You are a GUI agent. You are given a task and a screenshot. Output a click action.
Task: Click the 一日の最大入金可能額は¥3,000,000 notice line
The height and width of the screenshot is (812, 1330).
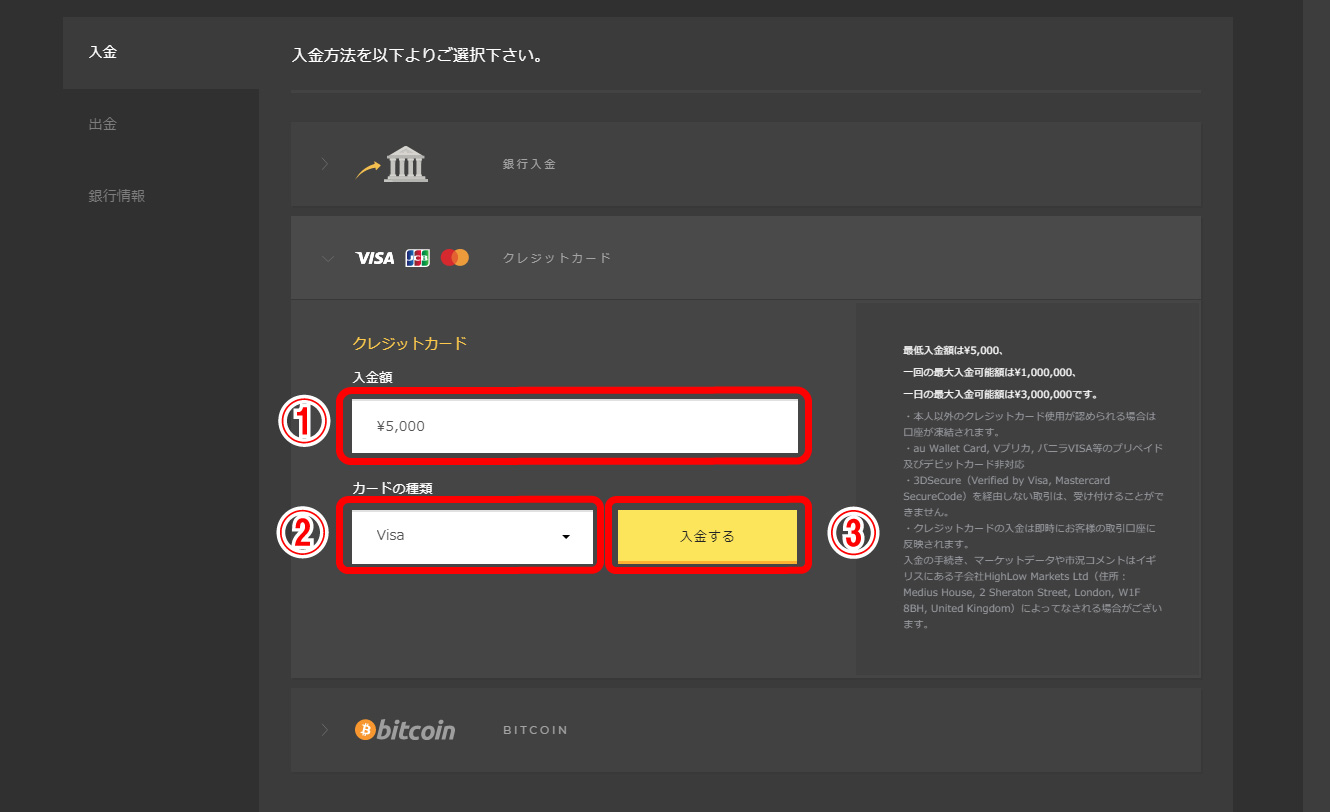[x=1000, y=394]
